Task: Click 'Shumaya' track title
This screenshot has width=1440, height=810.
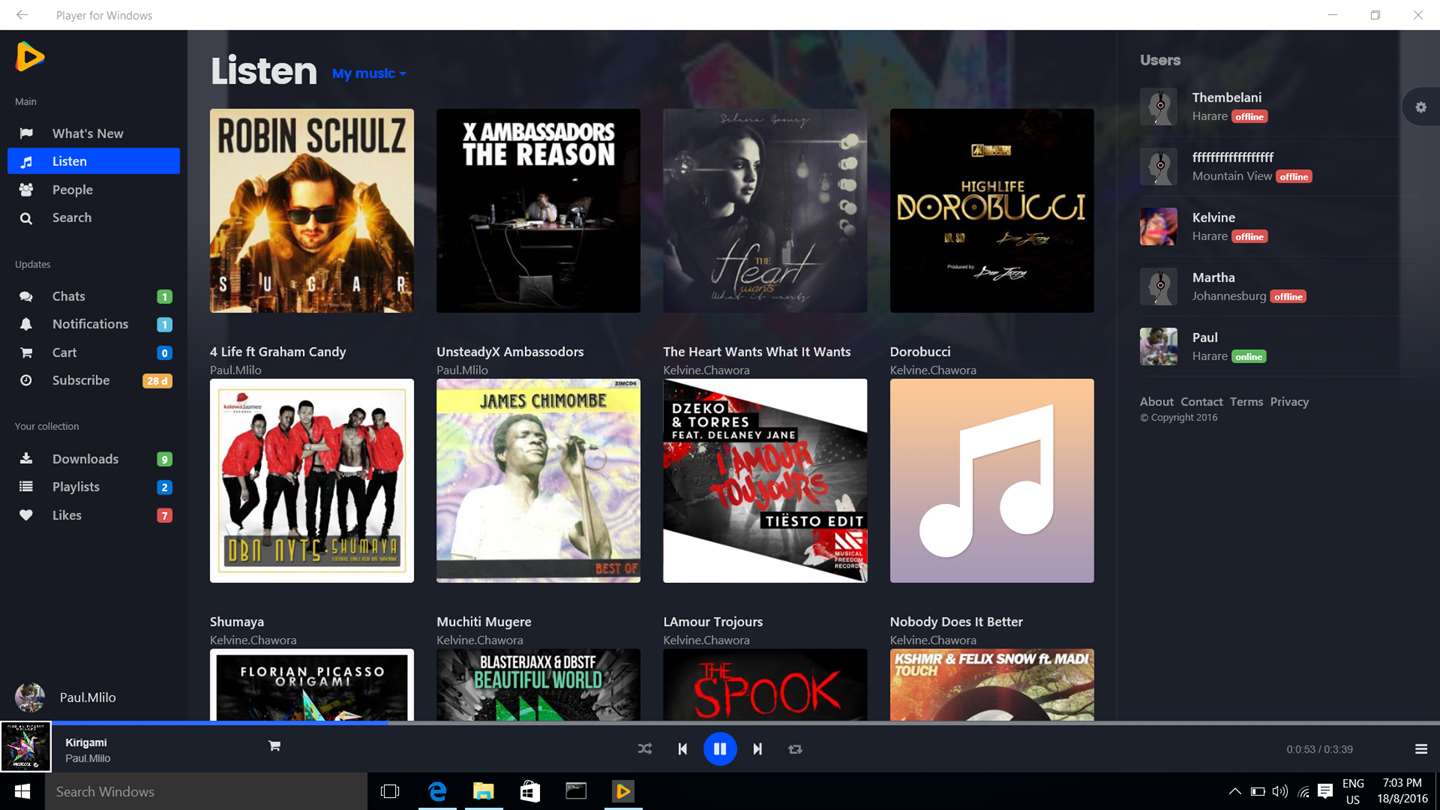Action: 237,622
